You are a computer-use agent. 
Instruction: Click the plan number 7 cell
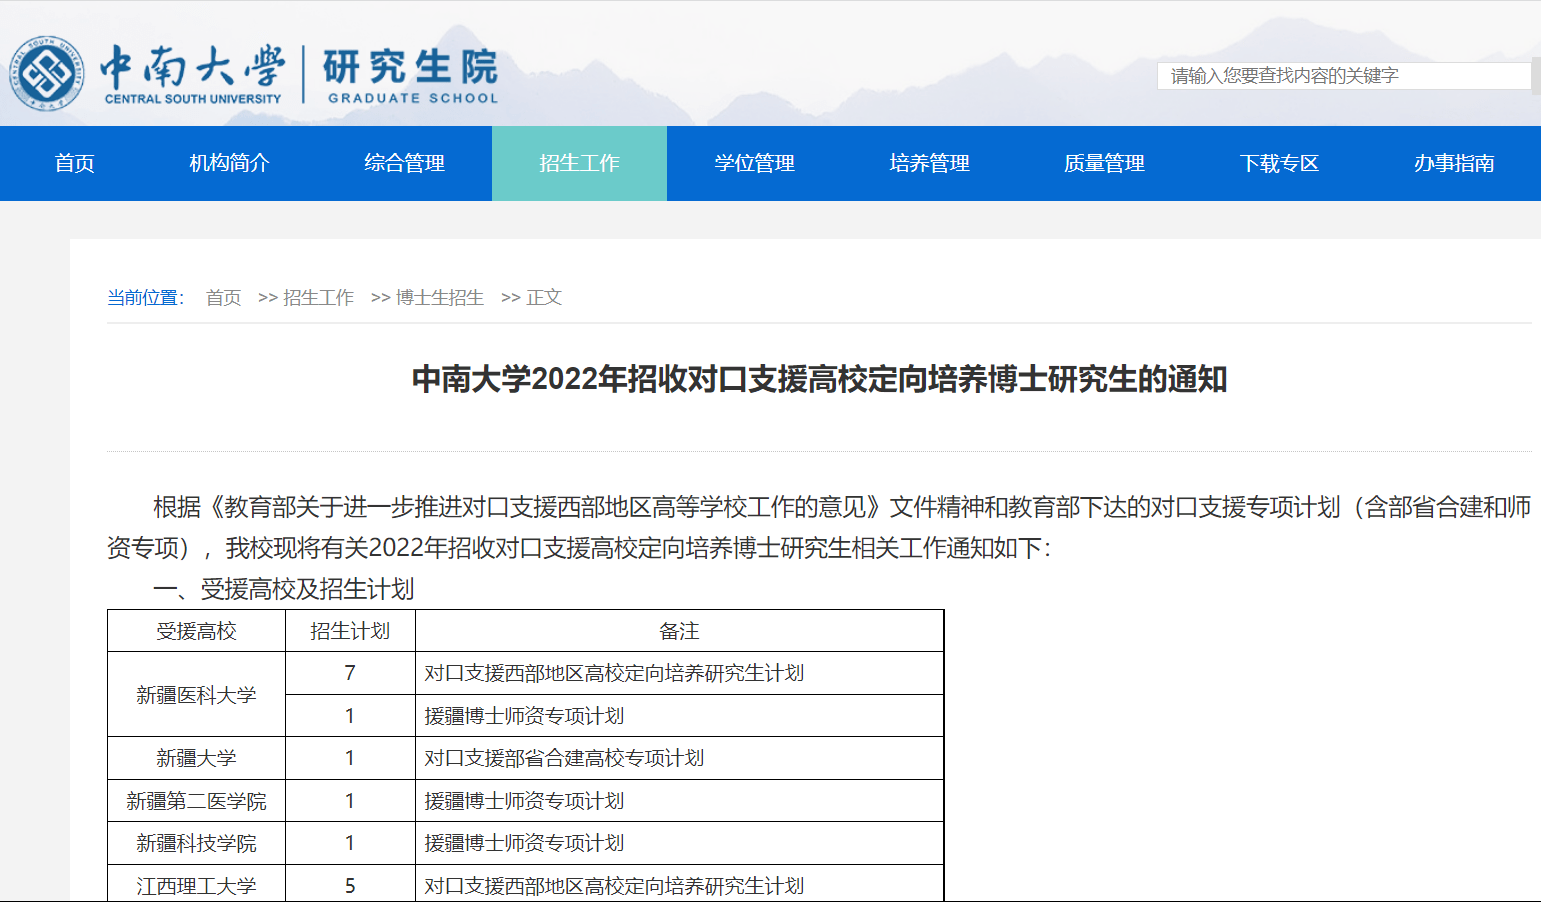(x=350, y=673)
